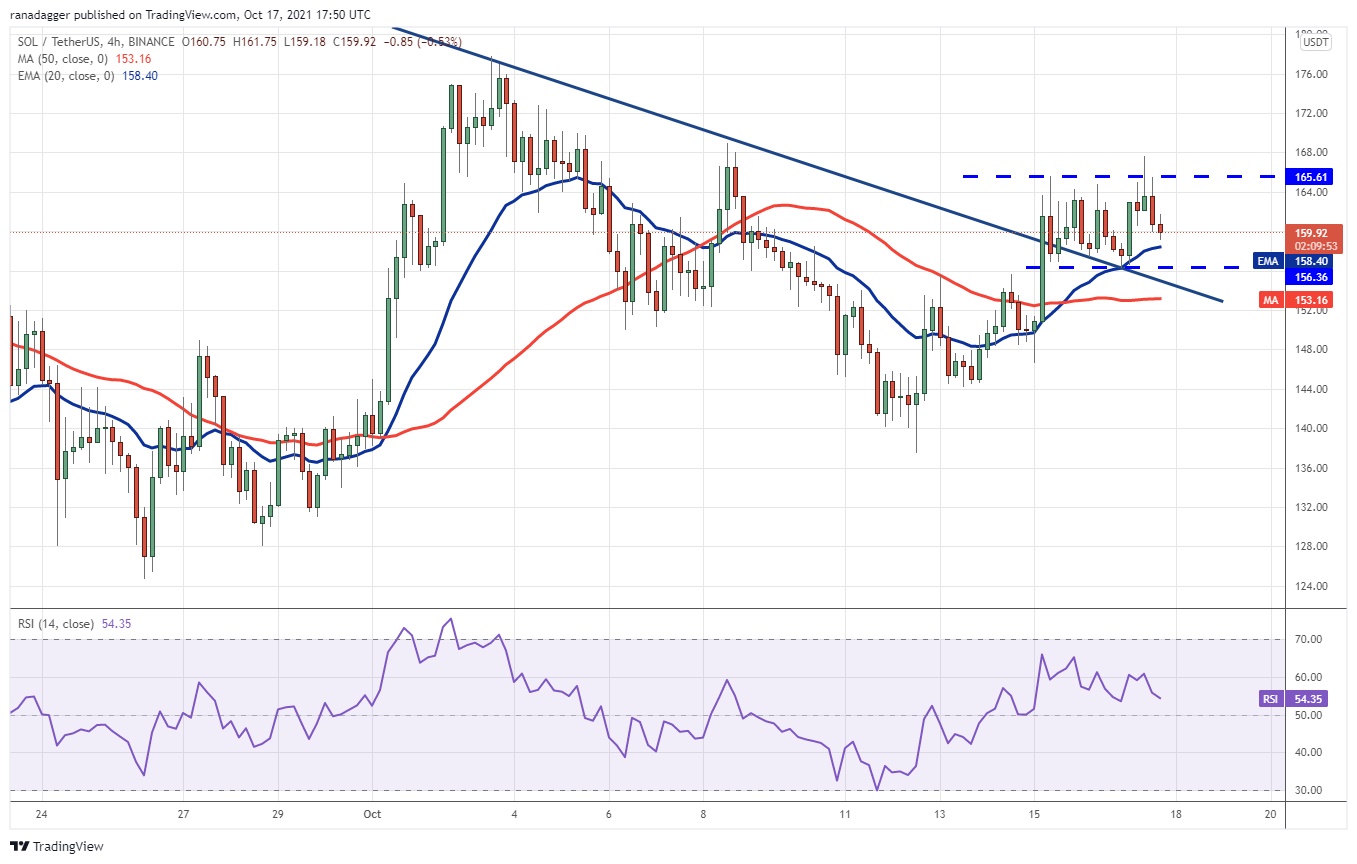
Task: Click the '13' date on time axis
Action: point(940,815)
